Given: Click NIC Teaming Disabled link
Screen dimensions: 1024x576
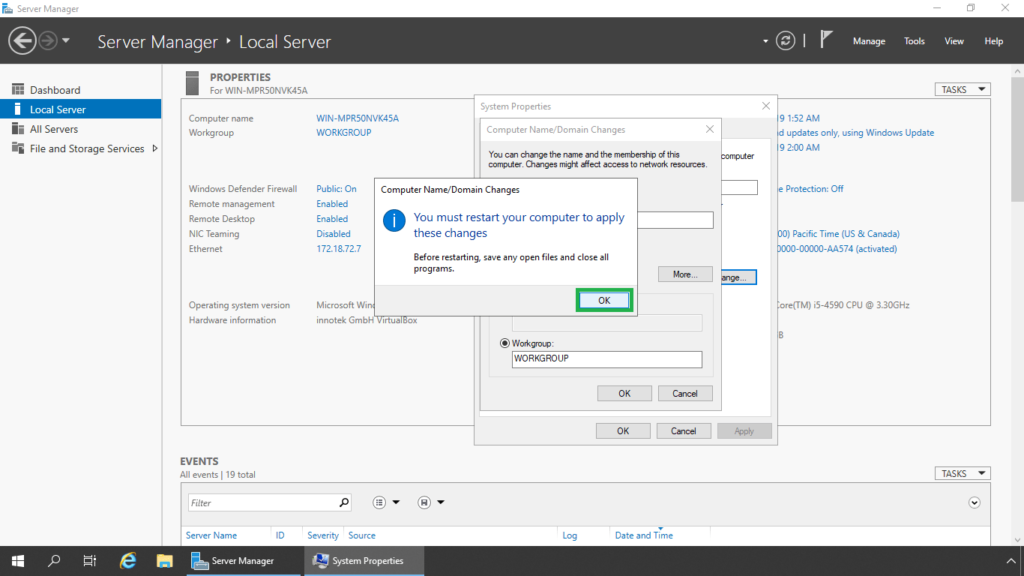Looking at the screenshot, I should tap(333, 234).
